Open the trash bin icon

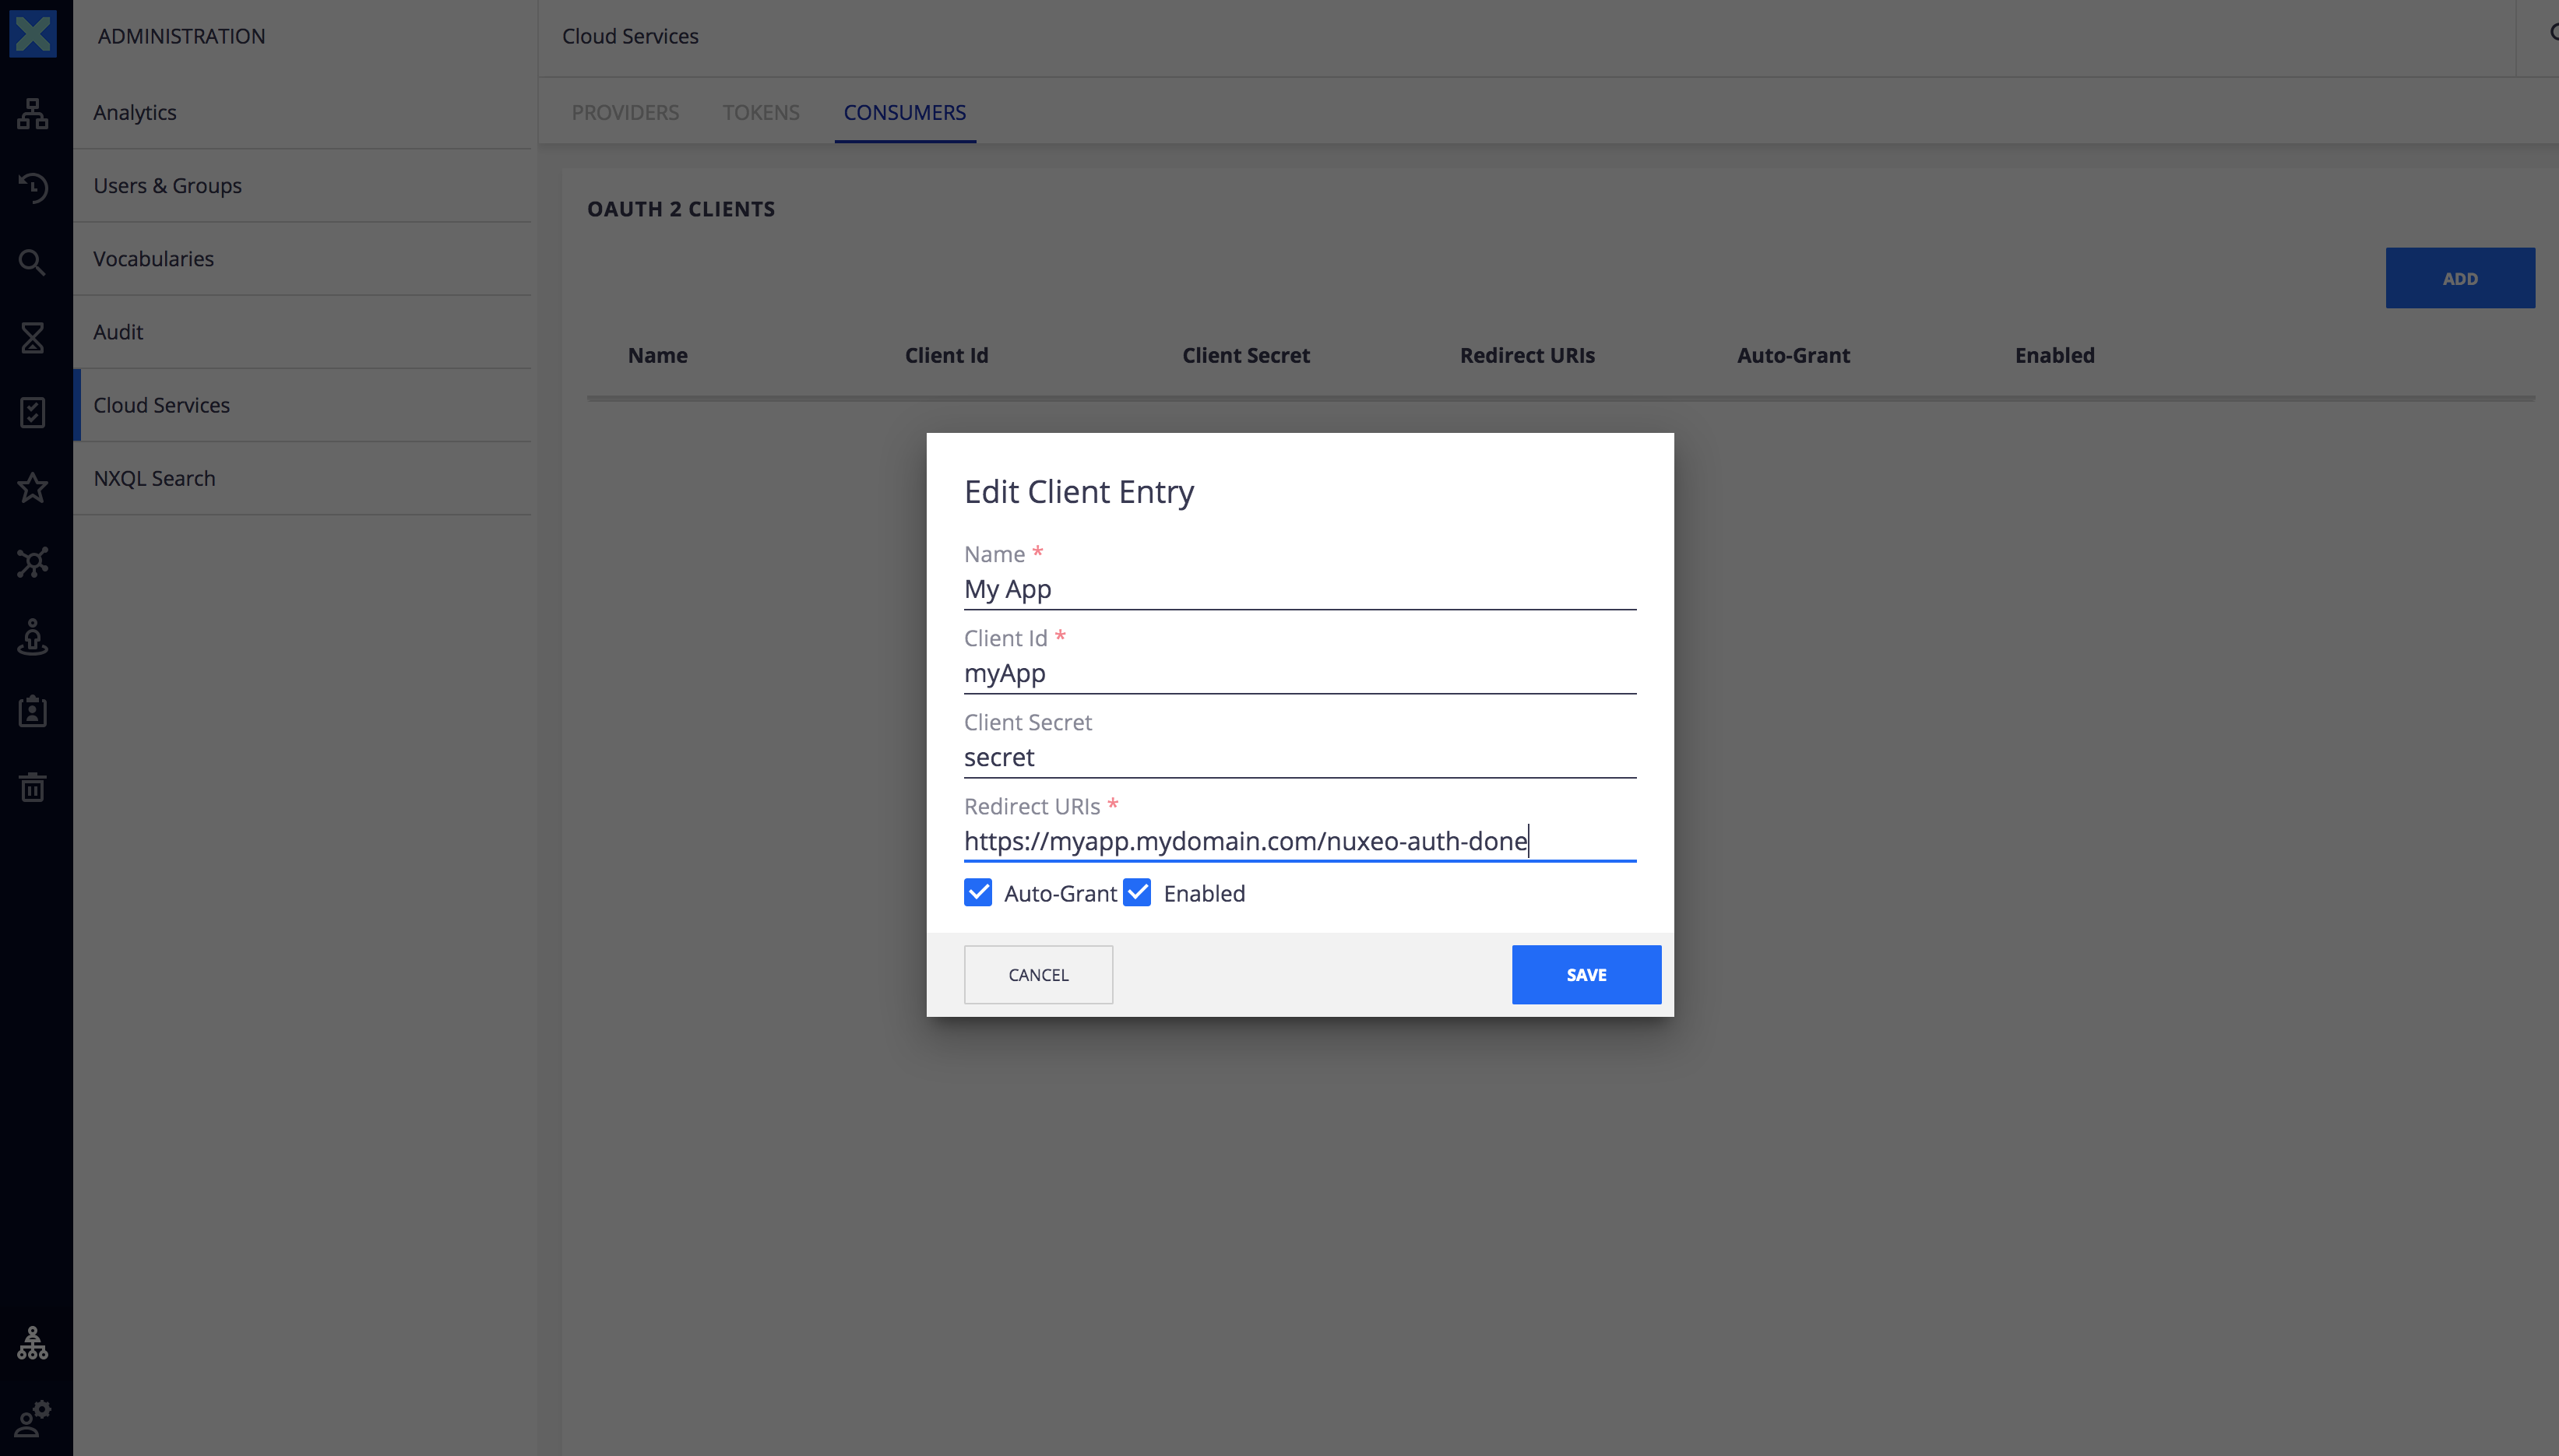pos(33,786)
